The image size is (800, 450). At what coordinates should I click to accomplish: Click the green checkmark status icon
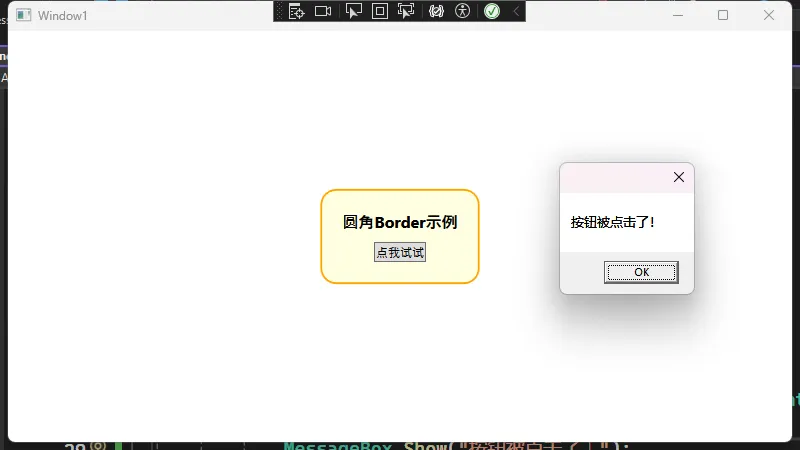coord(492,11)
